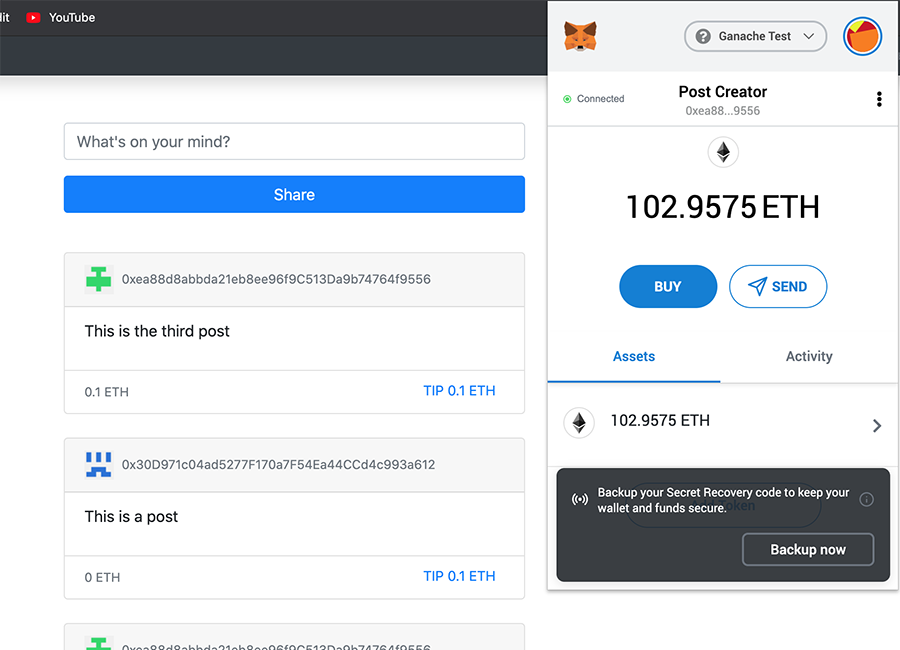The width and height of the screenshot is (900, 650).
Task: Click the BUY button
Action: coord(668,287)
